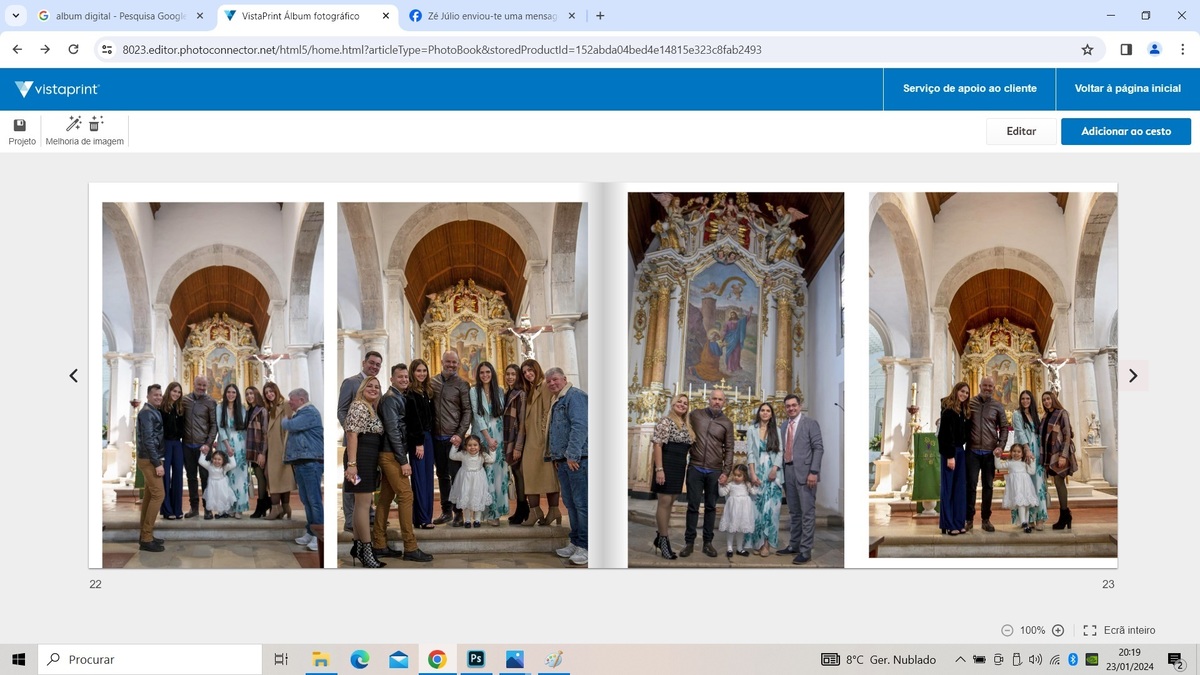Go to the next album pages
This screenshot has width=1200, height=675.
pyautogui.click(x=1133, y=376)
